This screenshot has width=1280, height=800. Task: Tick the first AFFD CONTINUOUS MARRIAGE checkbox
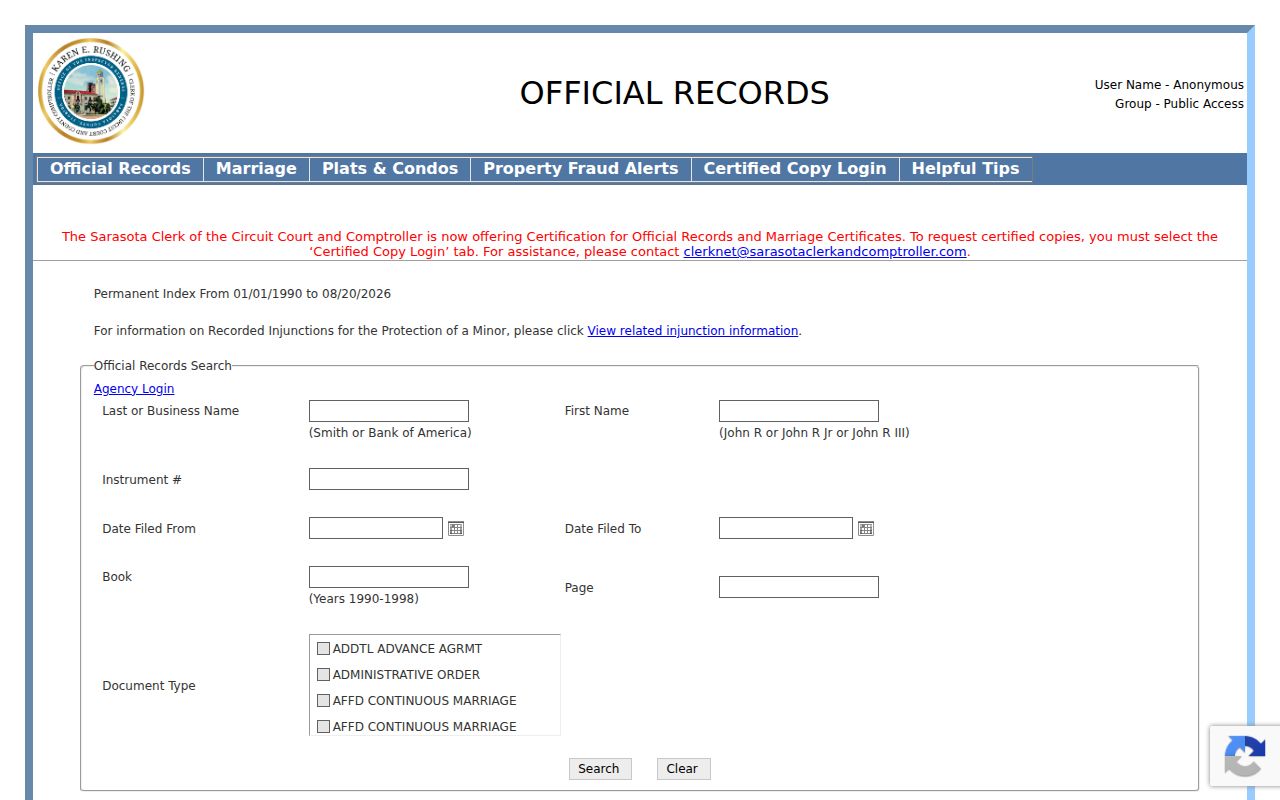click(x=323, y=700)
